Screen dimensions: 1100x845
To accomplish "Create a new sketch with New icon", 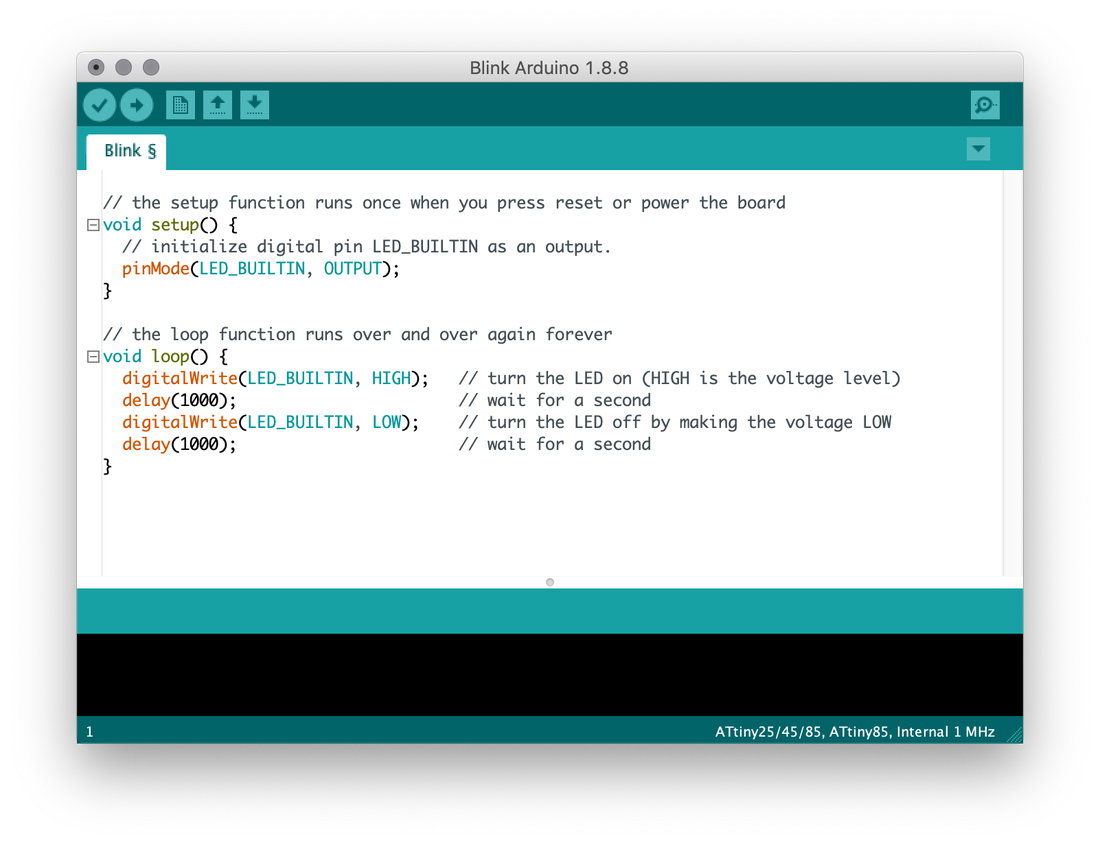I will point(180,105).
